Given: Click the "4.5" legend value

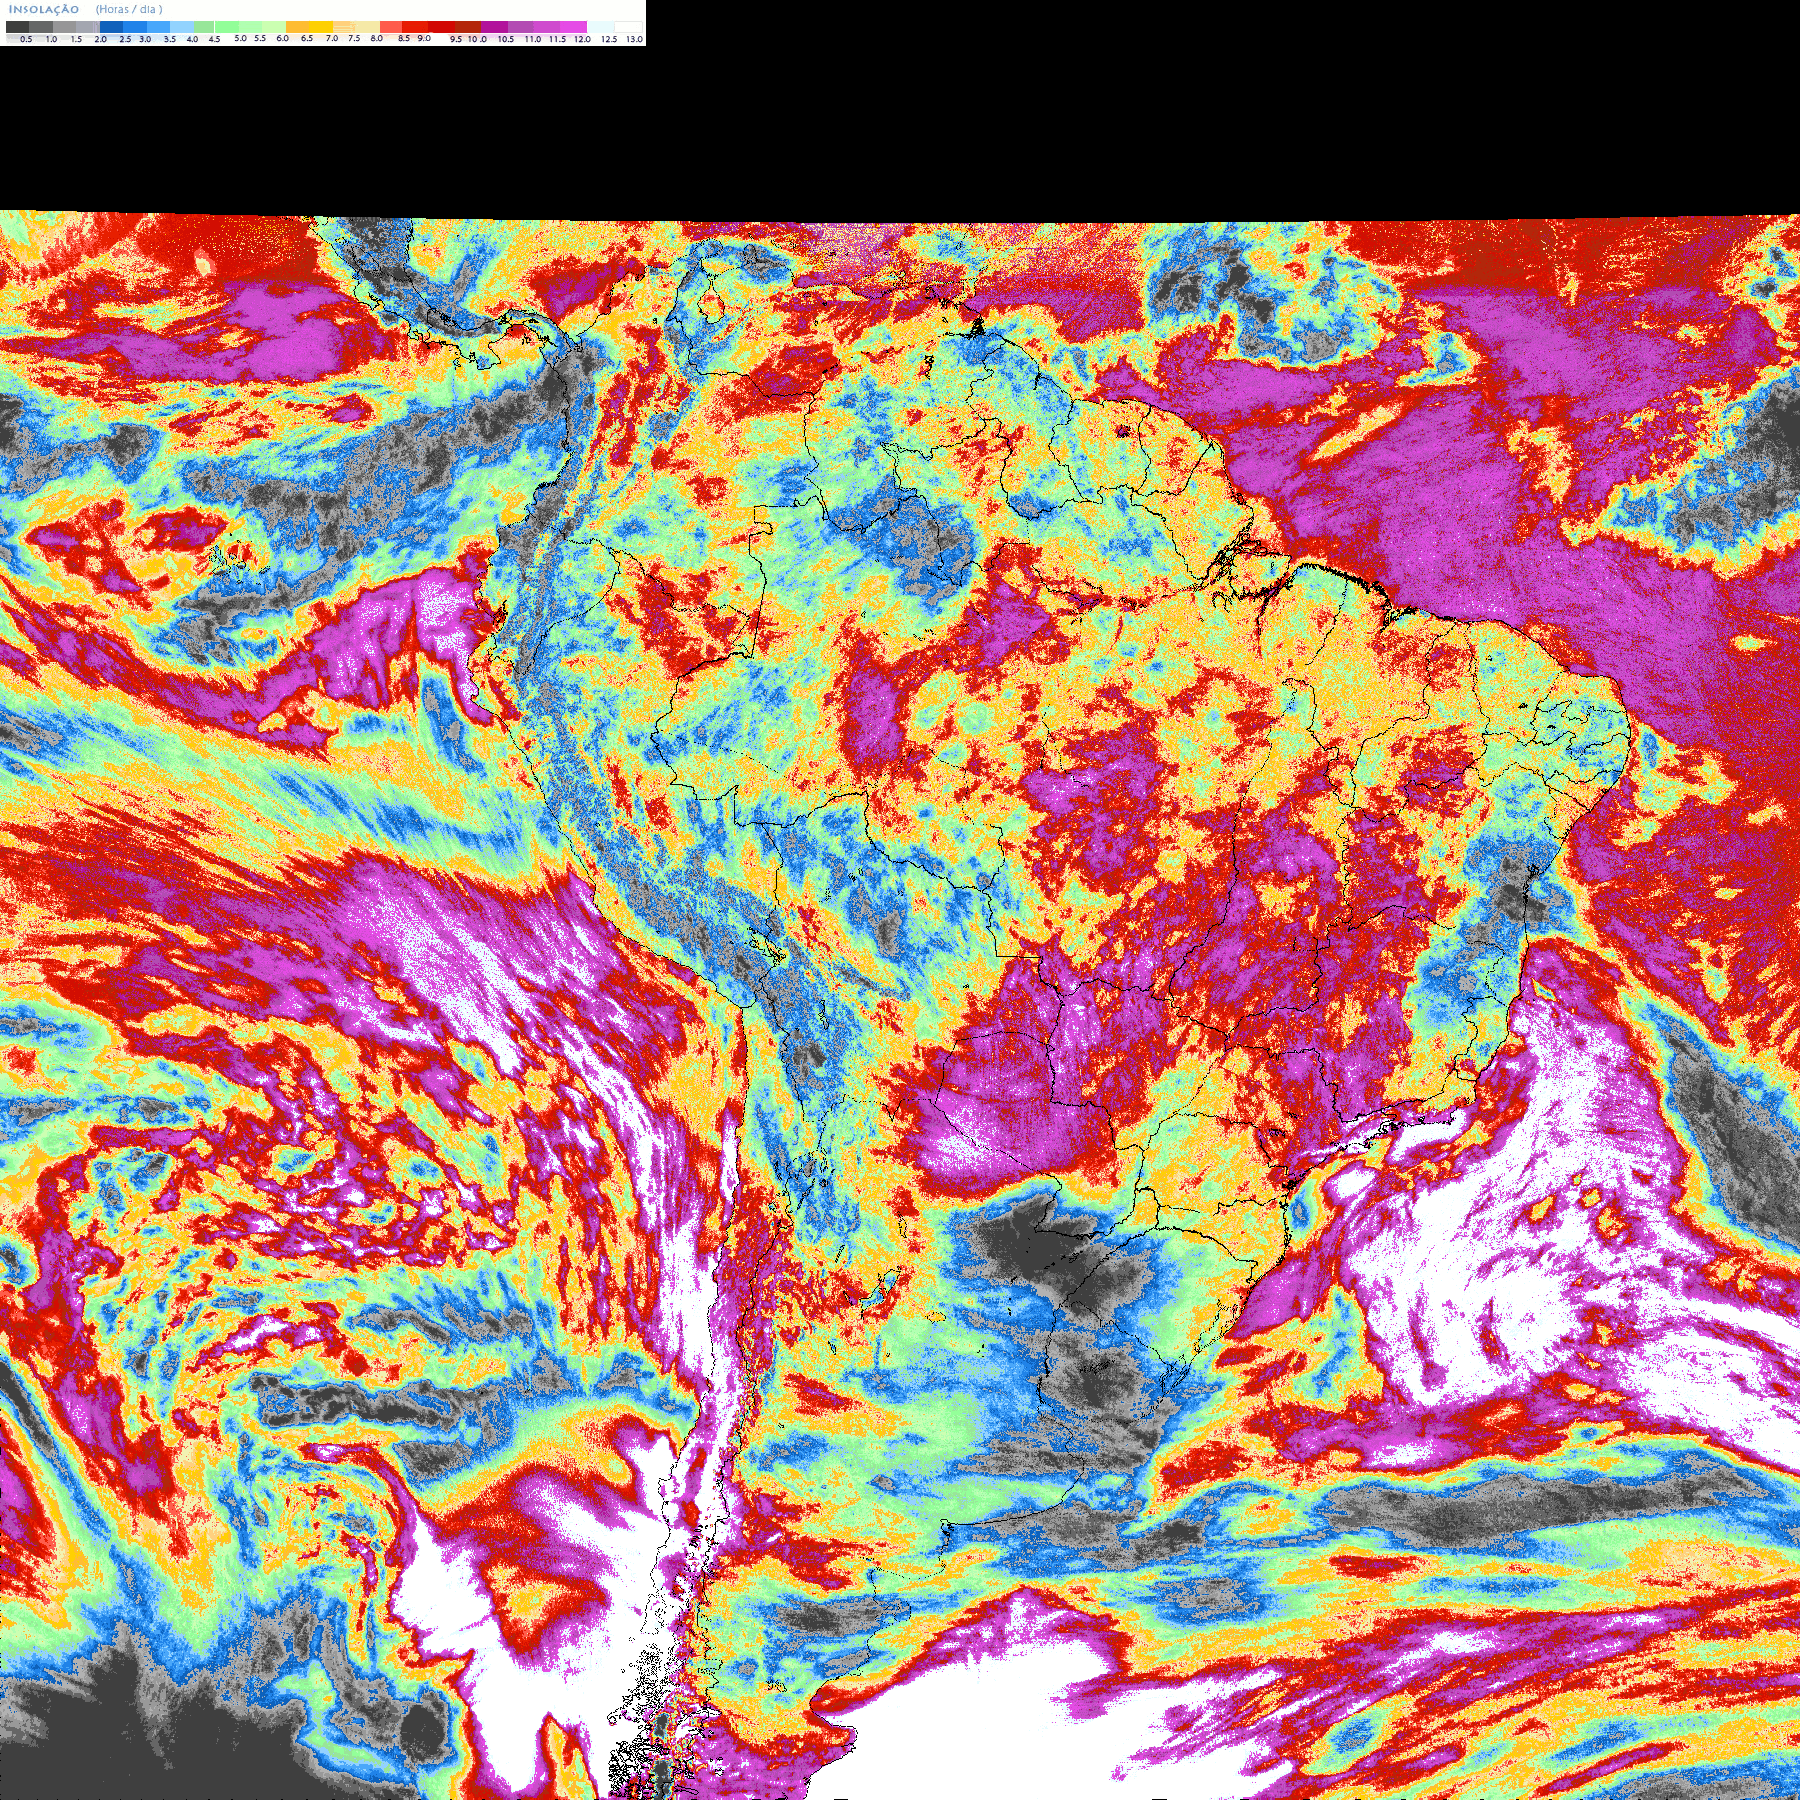Looking at the screenshot, I should [214, 39].
